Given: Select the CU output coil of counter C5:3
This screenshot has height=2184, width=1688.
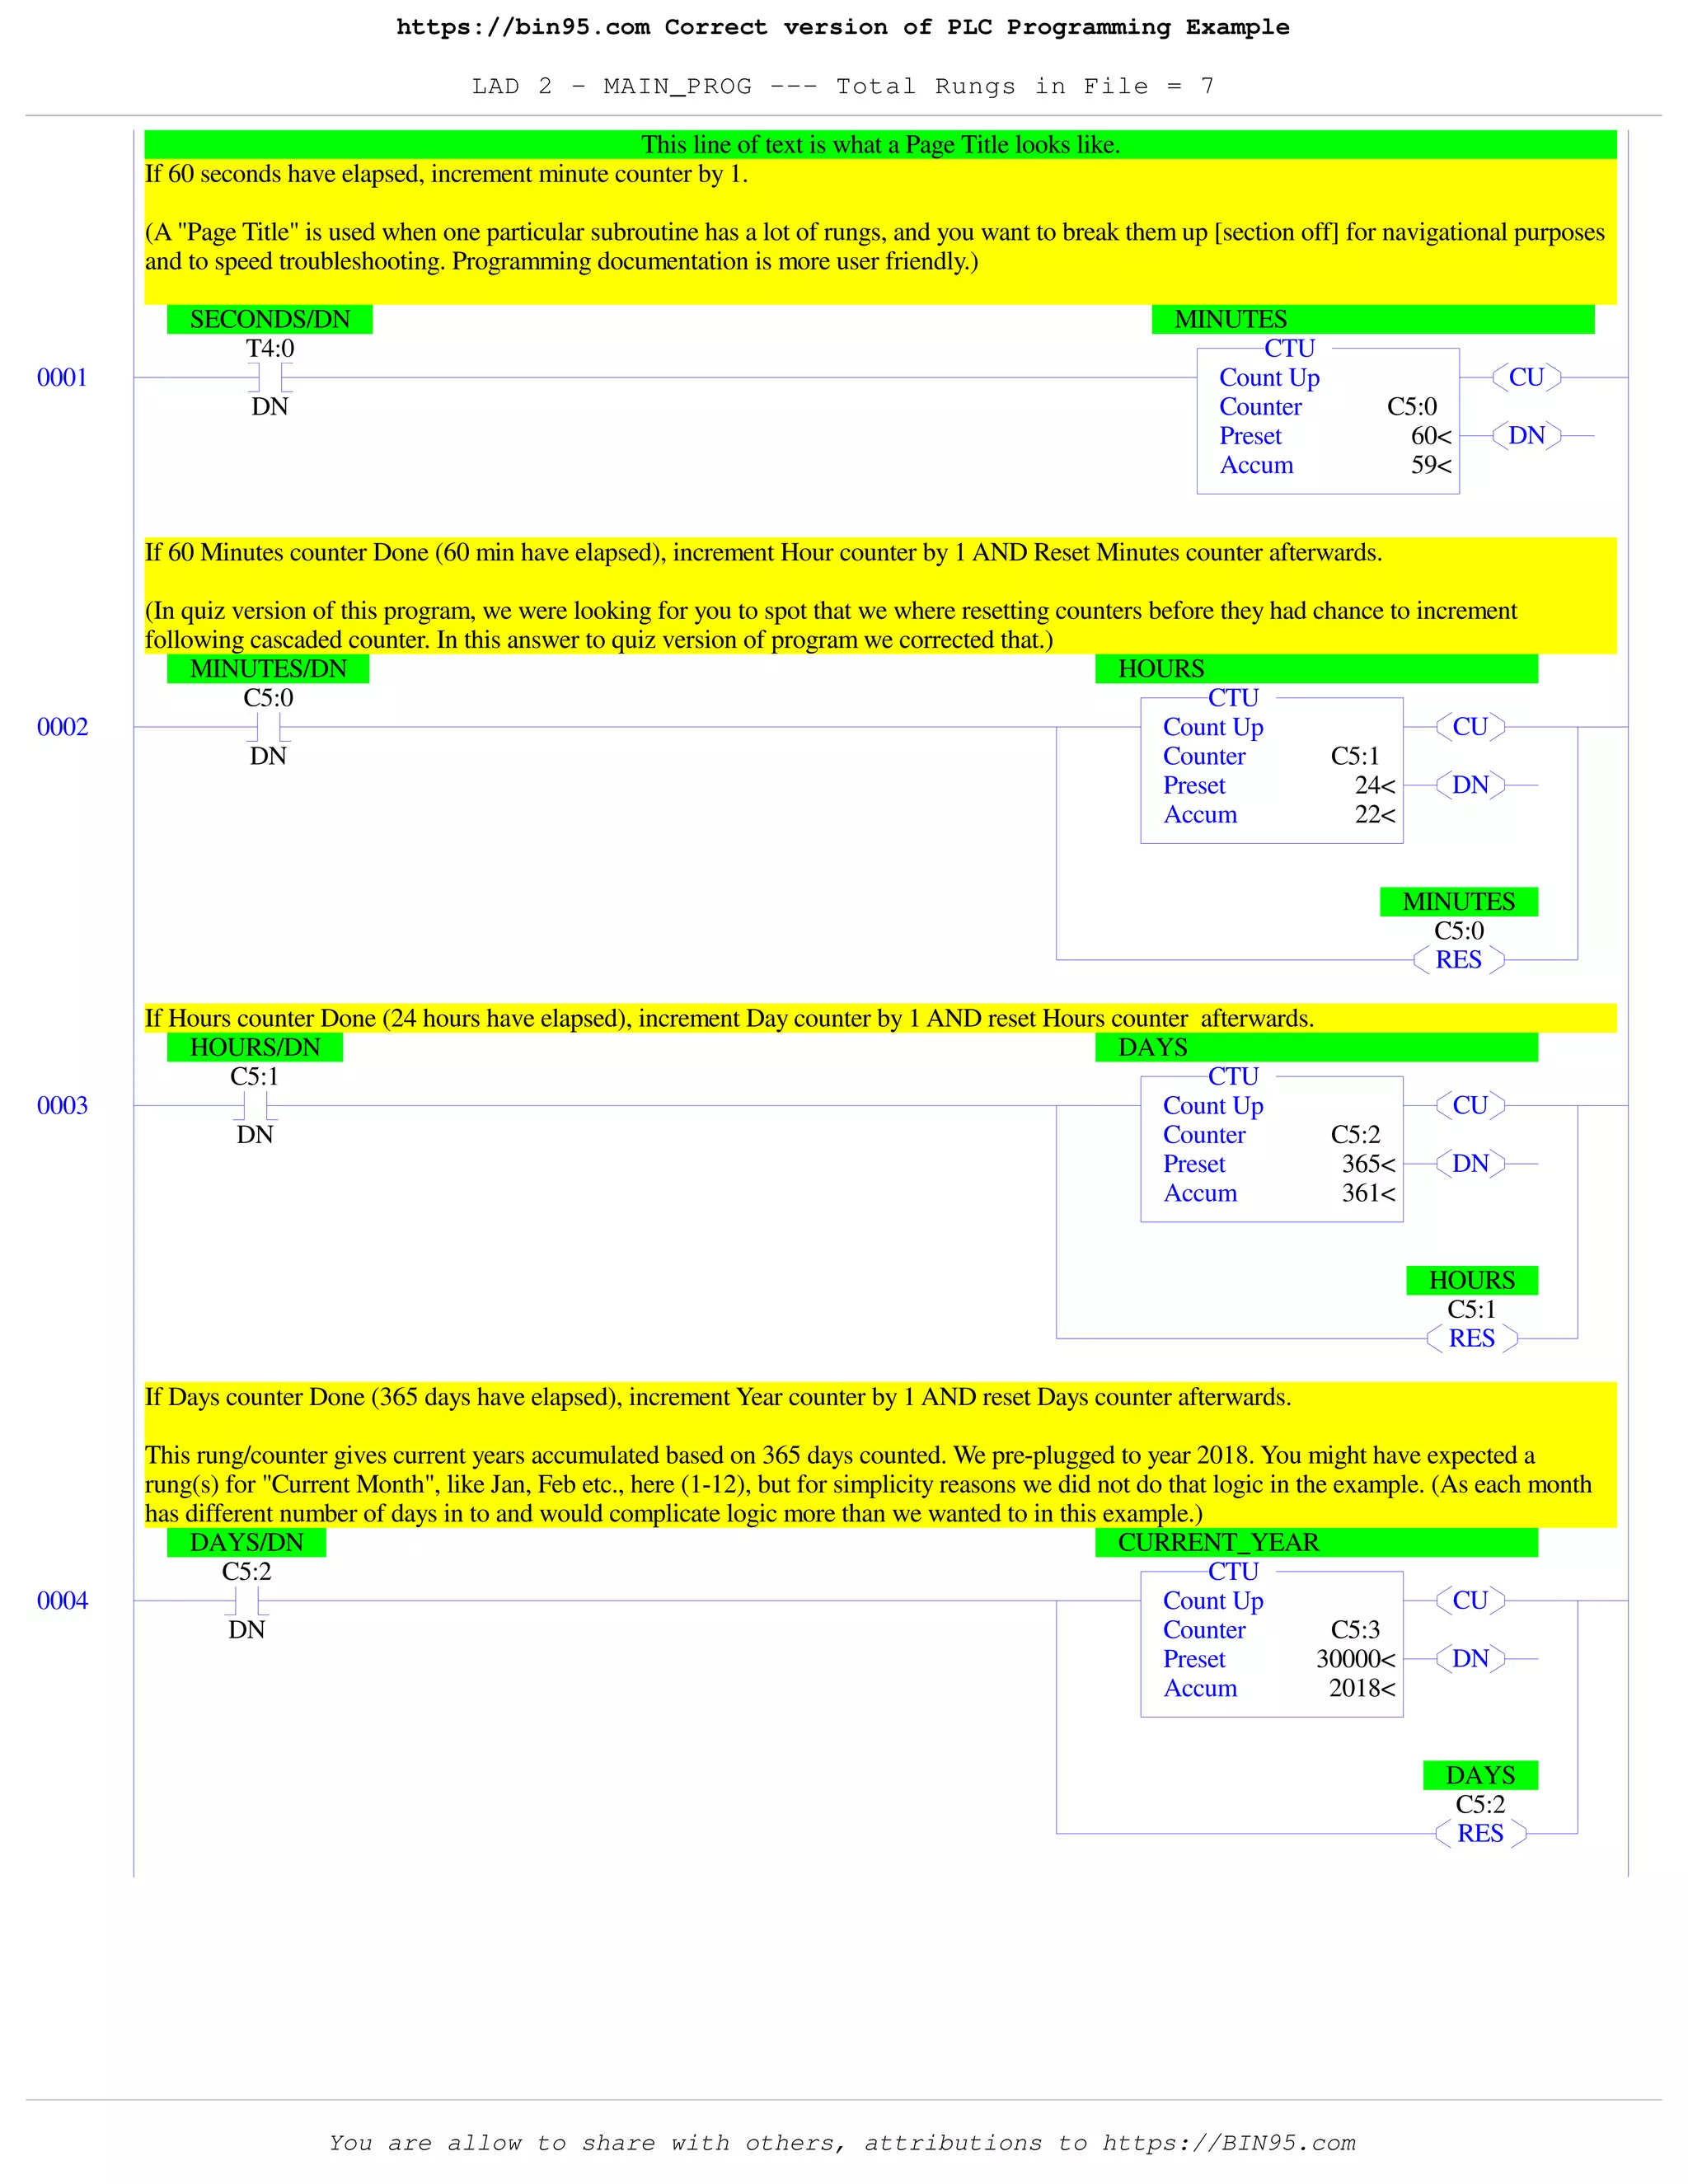Looking at the screenshot, I should tap(1470, 1601).
